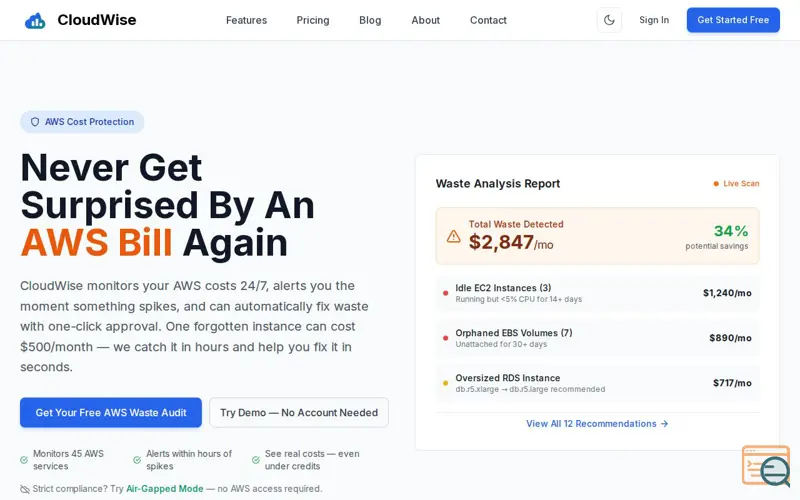The height and width of the screenshot is (500, 800).
Task: Click Get Your Free AWS Waste Audit
Action: (x=111, y=412)
